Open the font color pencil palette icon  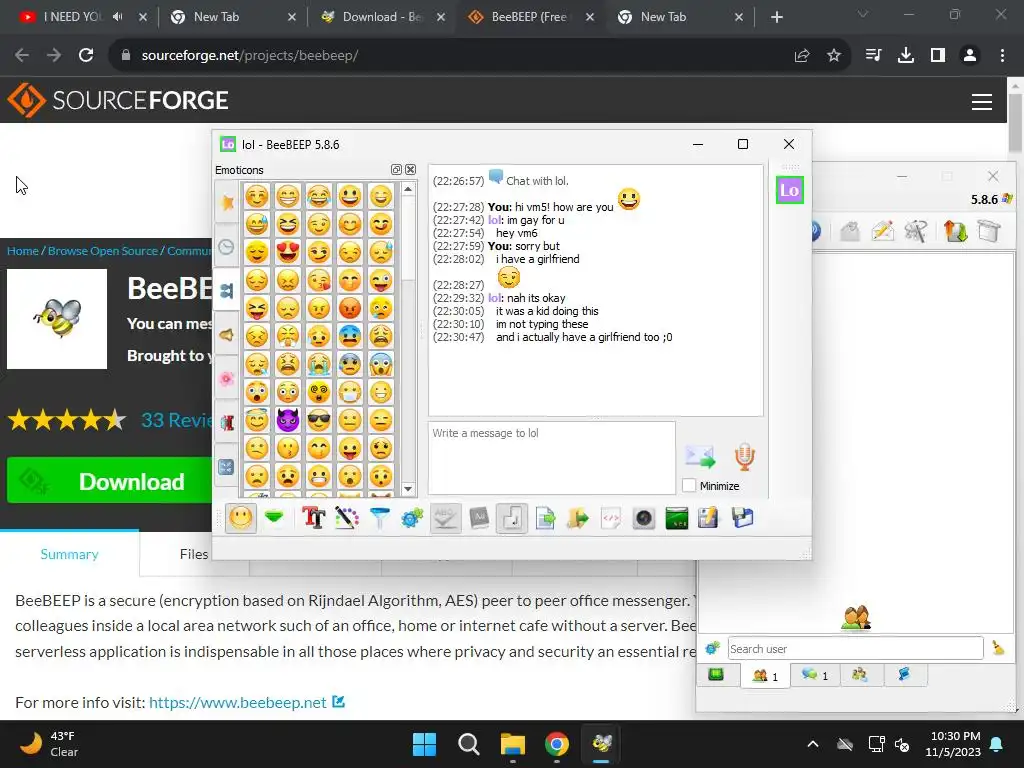[x=347, y=519]
